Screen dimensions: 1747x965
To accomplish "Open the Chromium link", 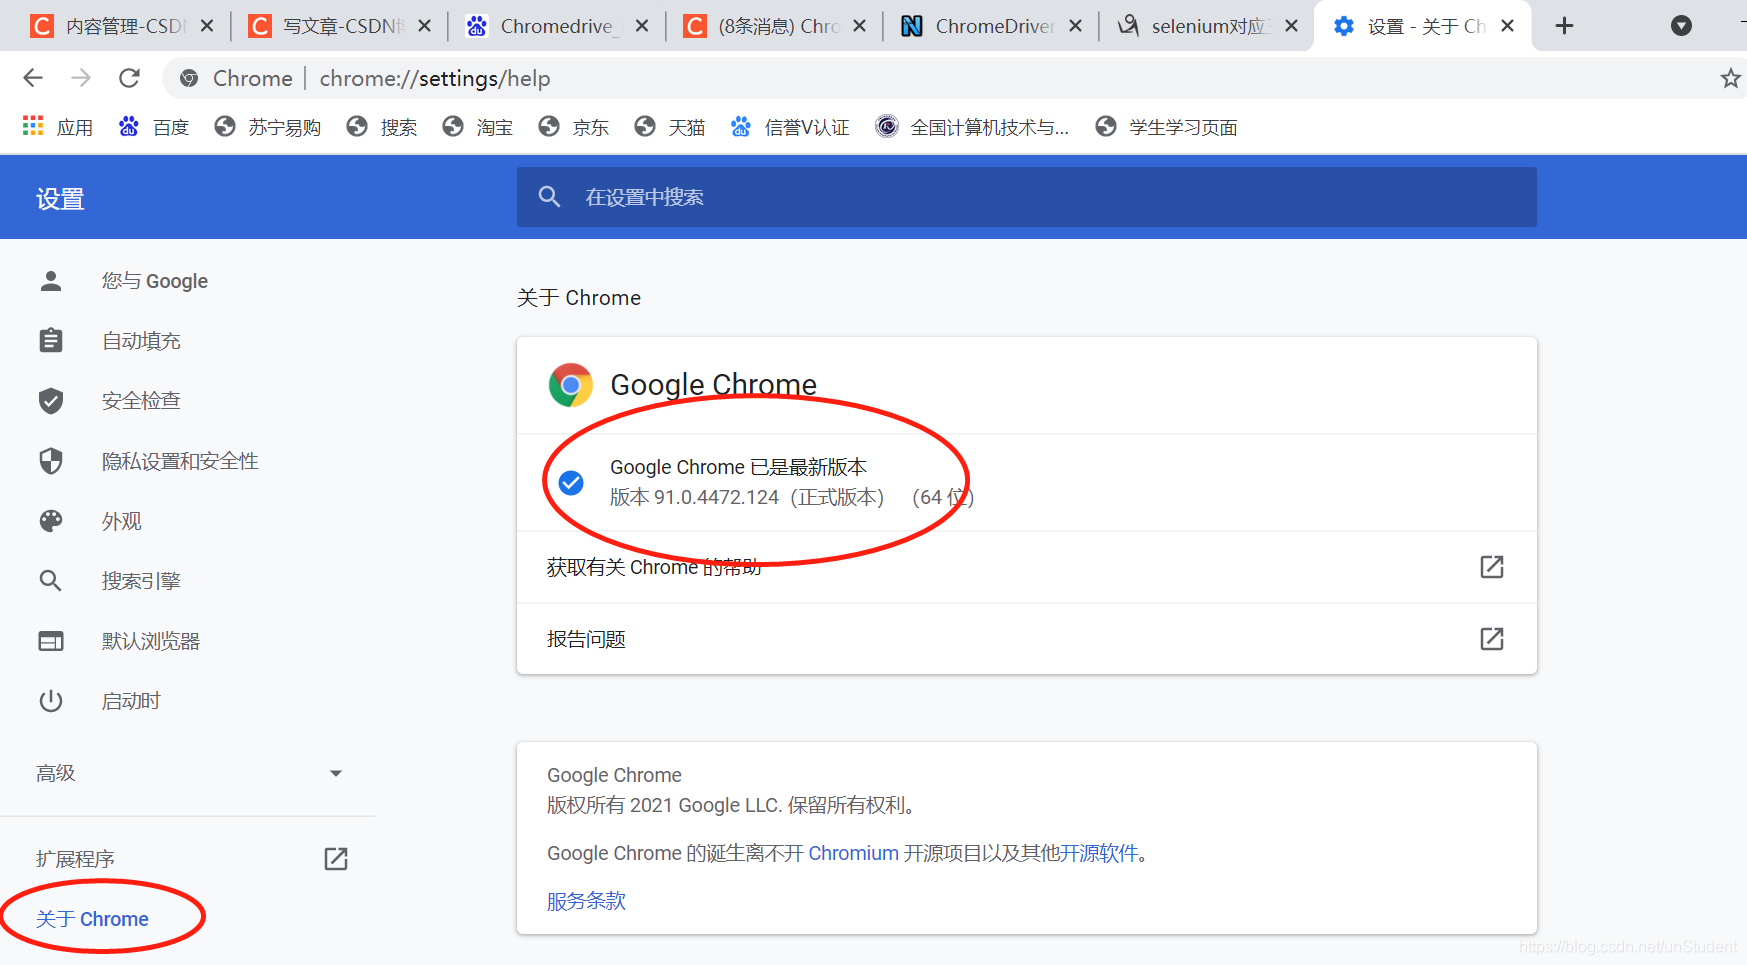I will pos(854,853).
